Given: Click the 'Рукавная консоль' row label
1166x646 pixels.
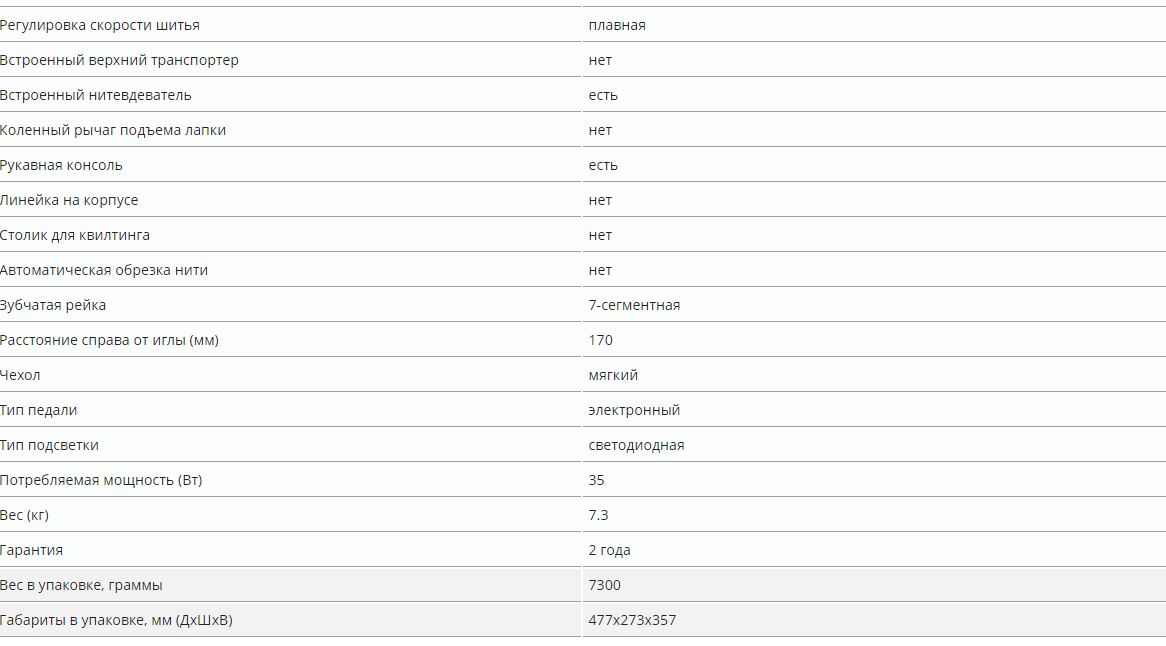Looking at the screenshot, I should 61,165.
